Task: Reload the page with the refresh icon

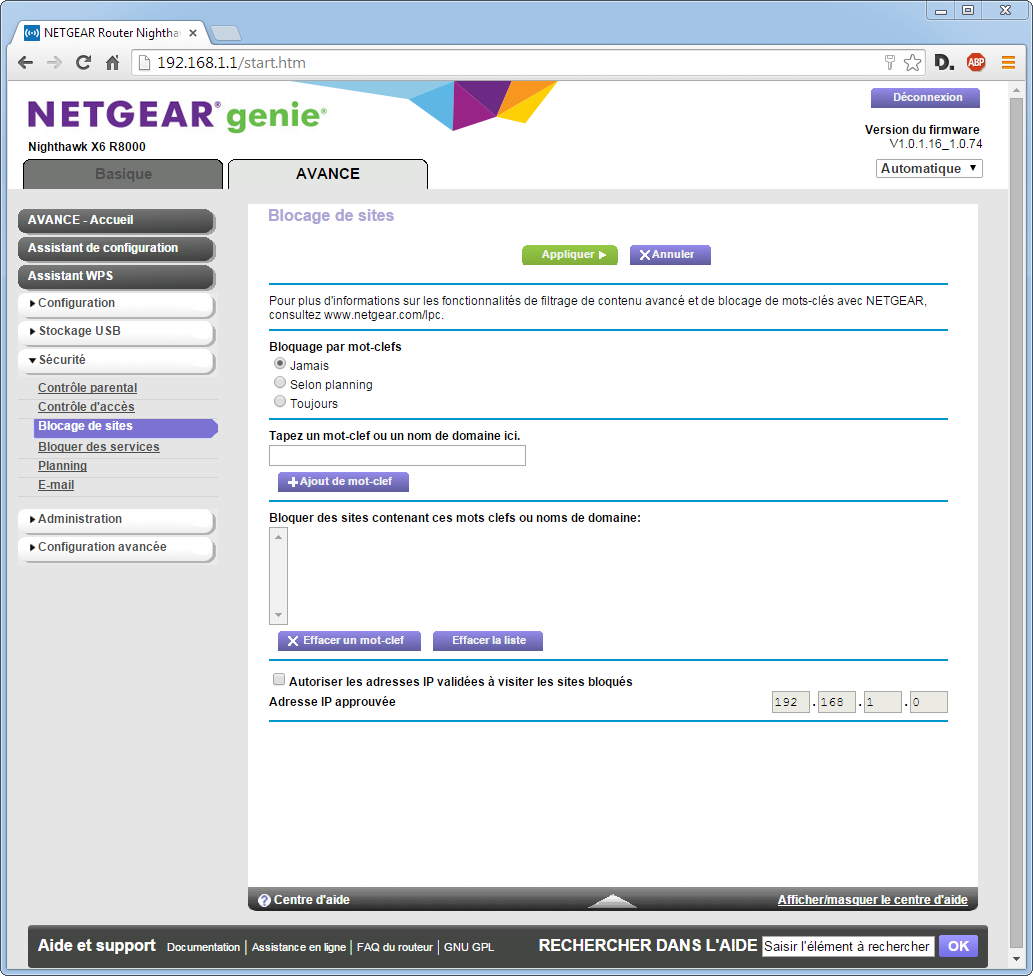Action: [x=84, y=63]
